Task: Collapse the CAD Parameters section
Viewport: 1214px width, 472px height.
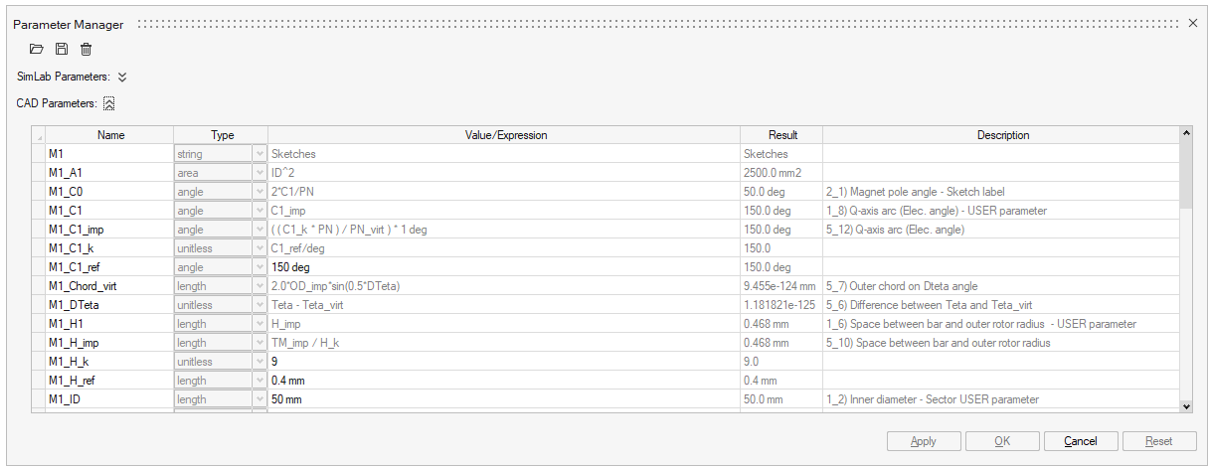Action: tap(109, 103)
